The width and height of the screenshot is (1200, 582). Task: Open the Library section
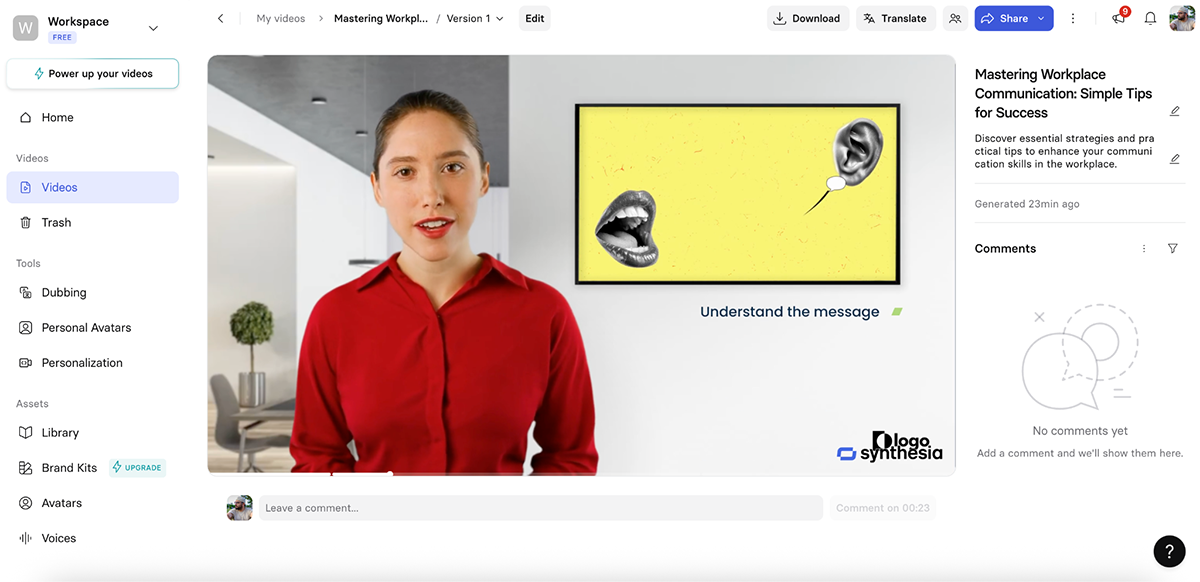pyautogui.click(x=60, y=433)
